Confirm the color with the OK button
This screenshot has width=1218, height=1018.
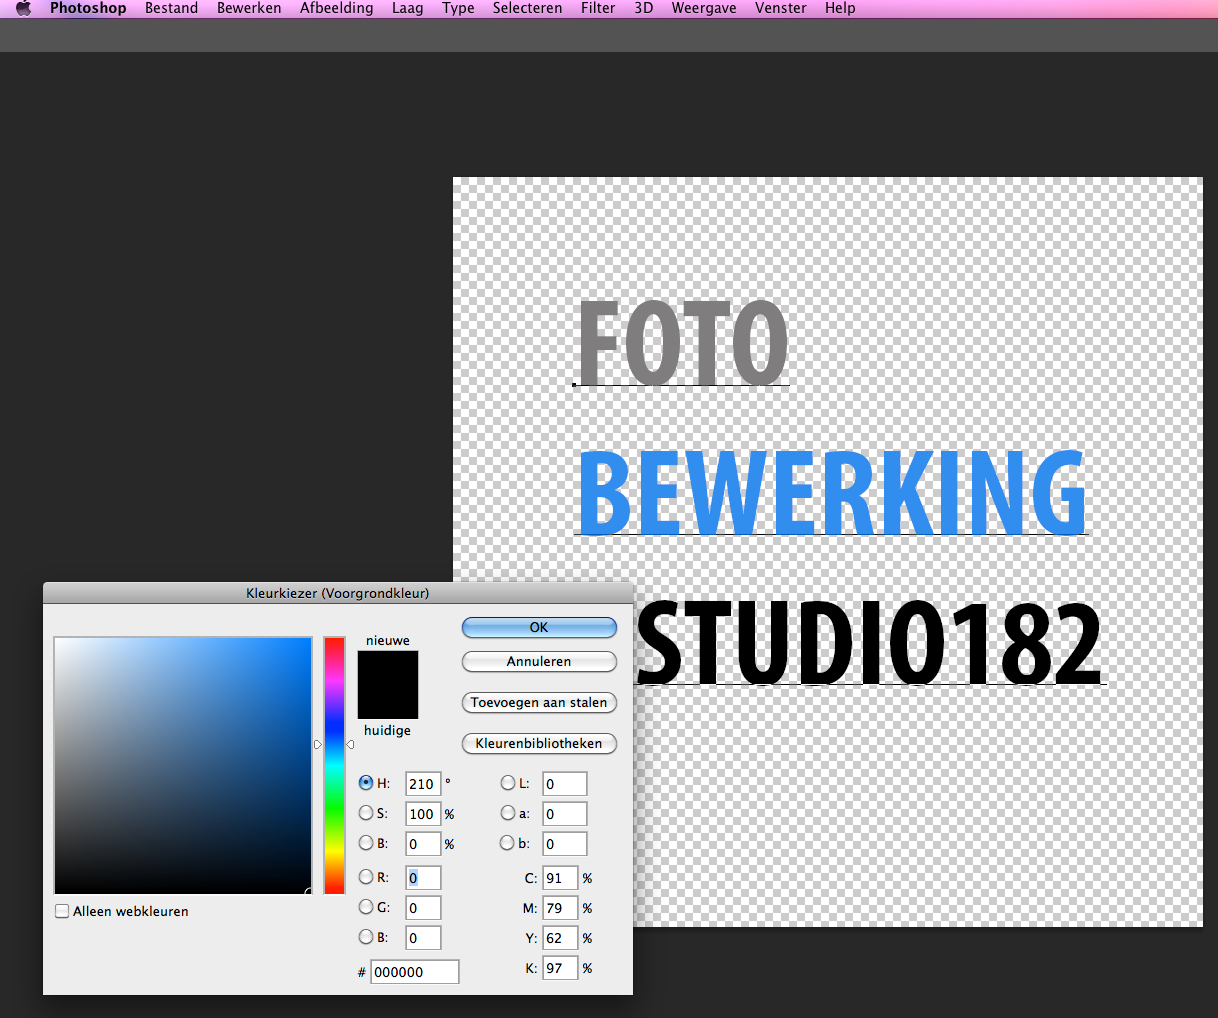pos(539,627)
